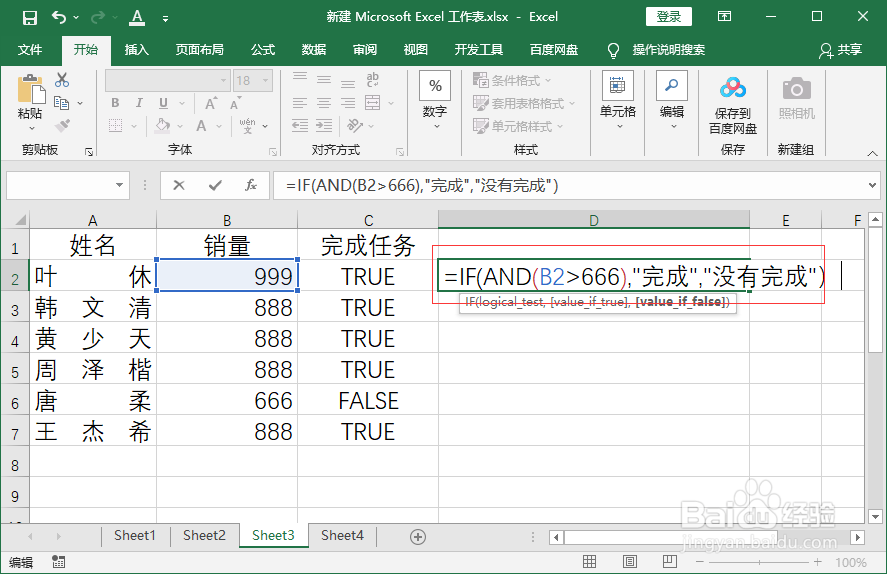
Task: Switch to the Sheet4 tab
Action: pos(342,535)
